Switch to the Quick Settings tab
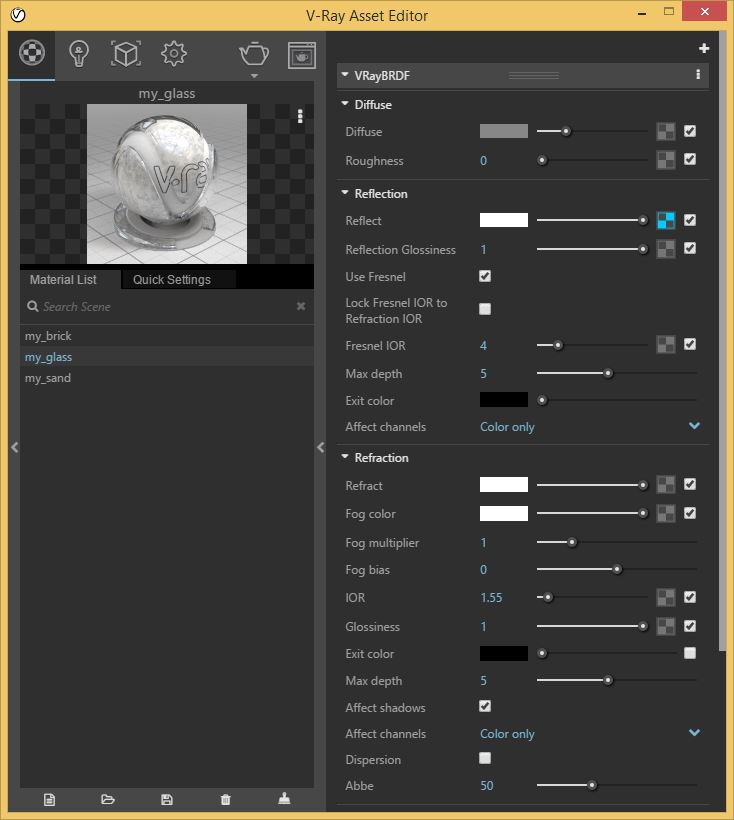 pos(178,279)
